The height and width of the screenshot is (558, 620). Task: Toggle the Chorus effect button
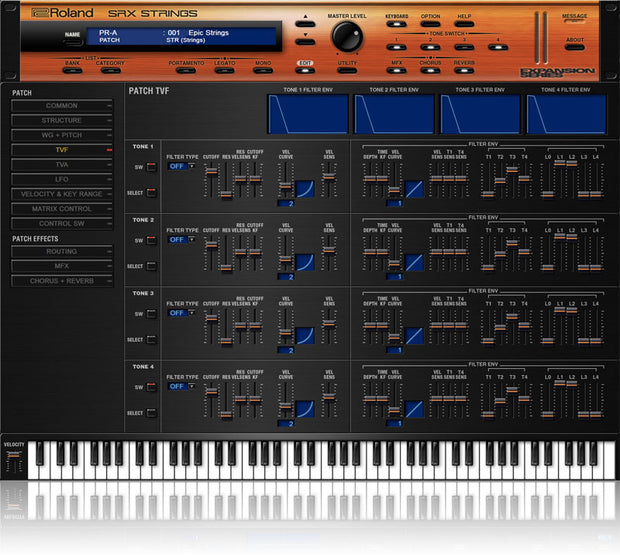point(430,71)
